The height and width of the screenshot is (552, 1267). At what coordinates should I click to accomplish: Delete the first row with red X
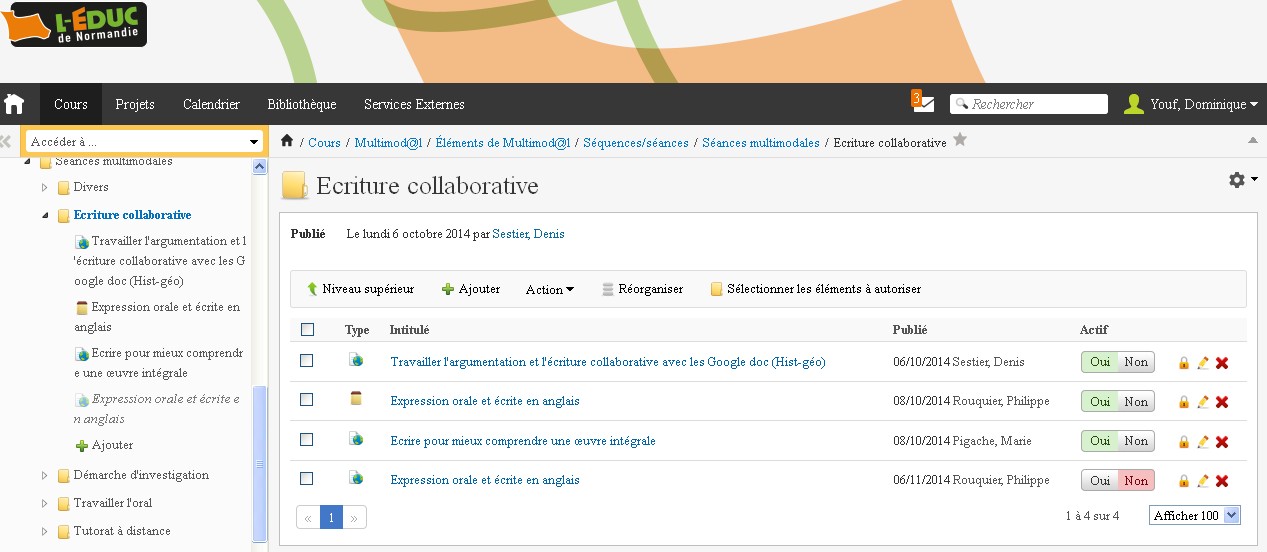pyautogui.click(x=1222, y=363)
